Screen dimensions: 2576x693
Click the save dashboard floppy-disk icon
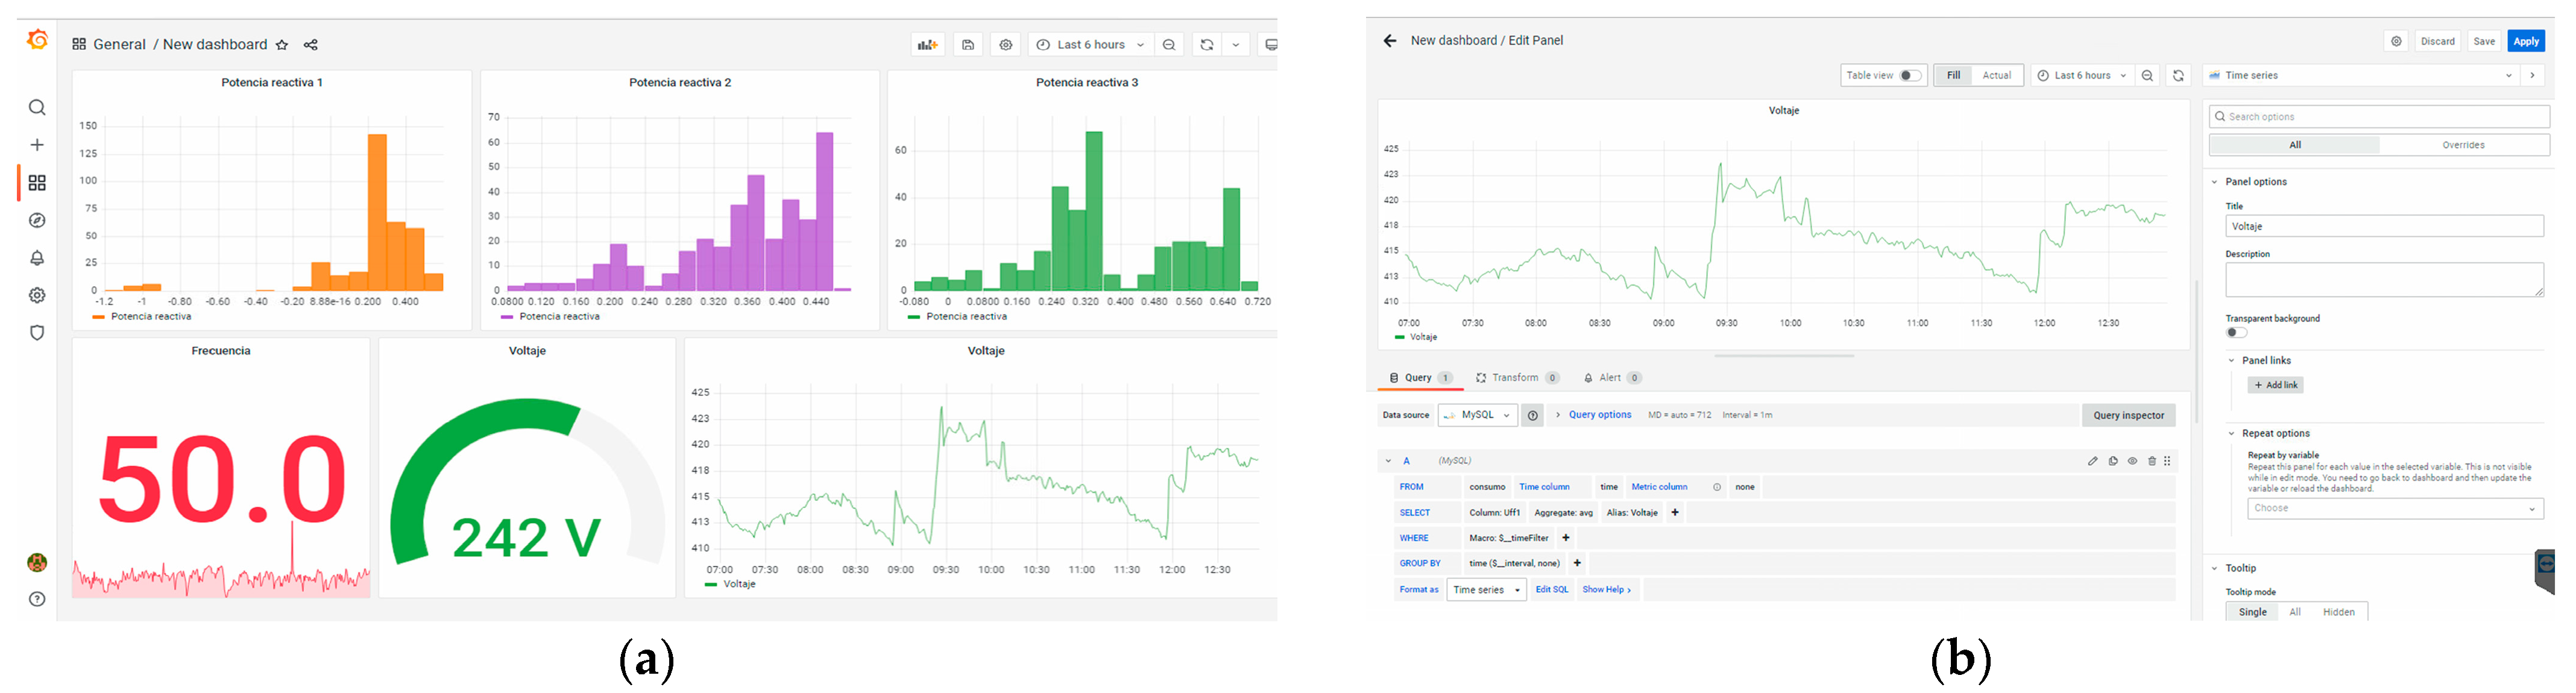[968, 45]
